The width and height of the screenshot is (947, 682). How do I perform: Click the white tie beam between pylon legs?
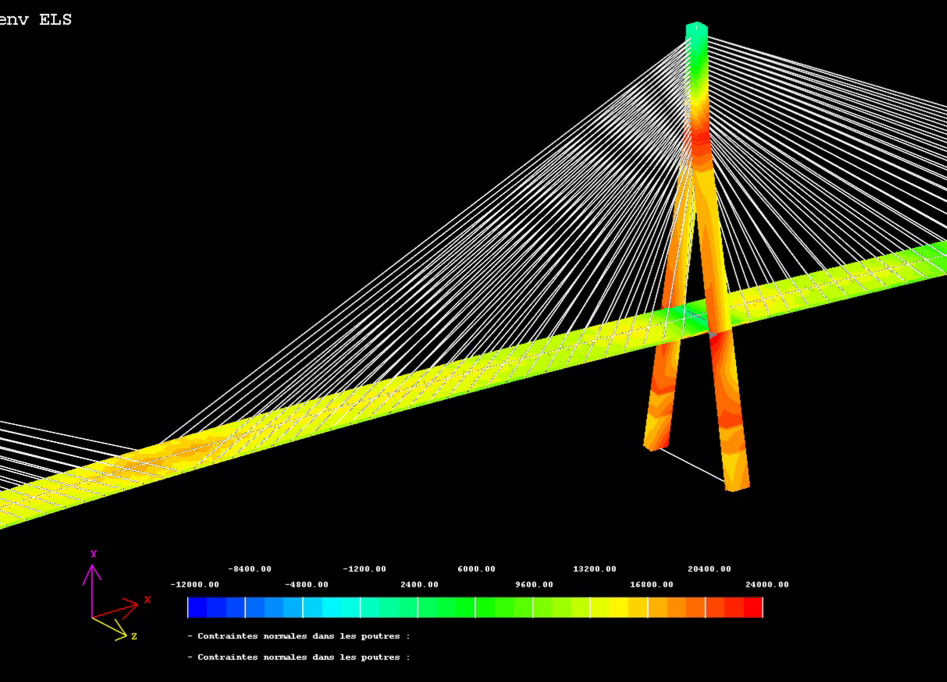tap(691, 465)
